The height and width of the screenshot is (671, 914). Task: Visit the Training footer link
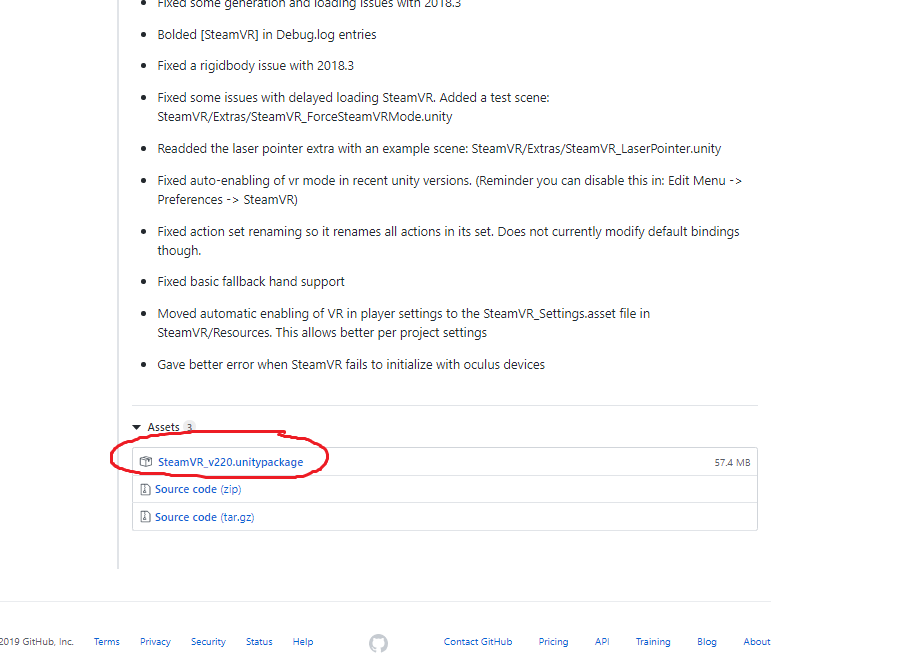click(653, 641)
